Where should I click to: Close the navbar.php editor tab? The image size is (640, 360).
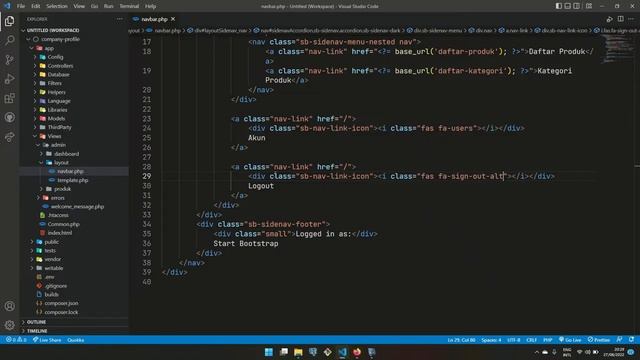[x=173, y=19]
